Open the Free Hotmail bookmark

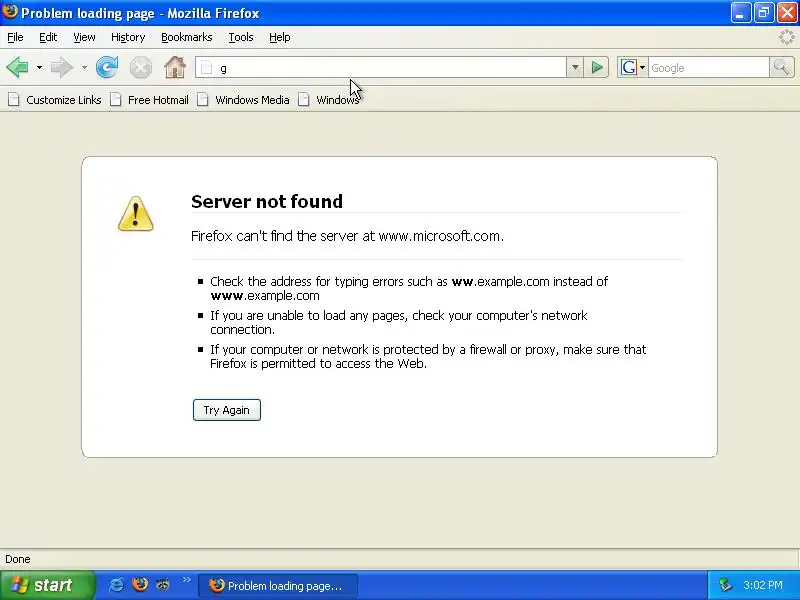149,100
